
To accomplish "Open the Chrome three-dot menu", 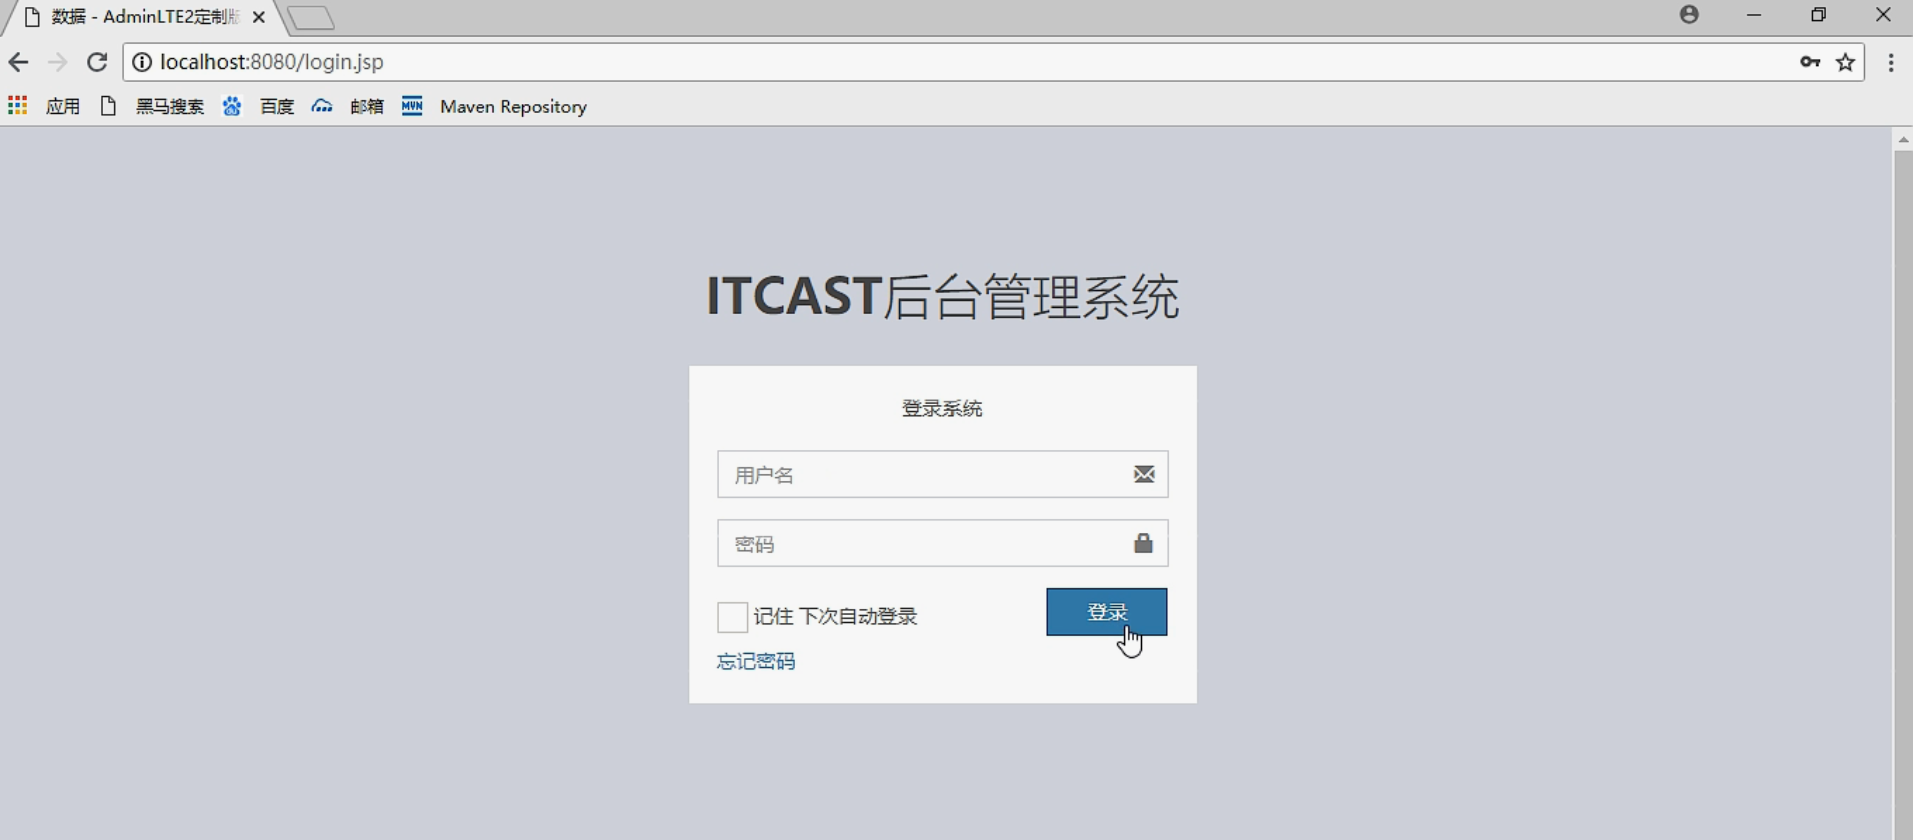I will pos(1891,62).
